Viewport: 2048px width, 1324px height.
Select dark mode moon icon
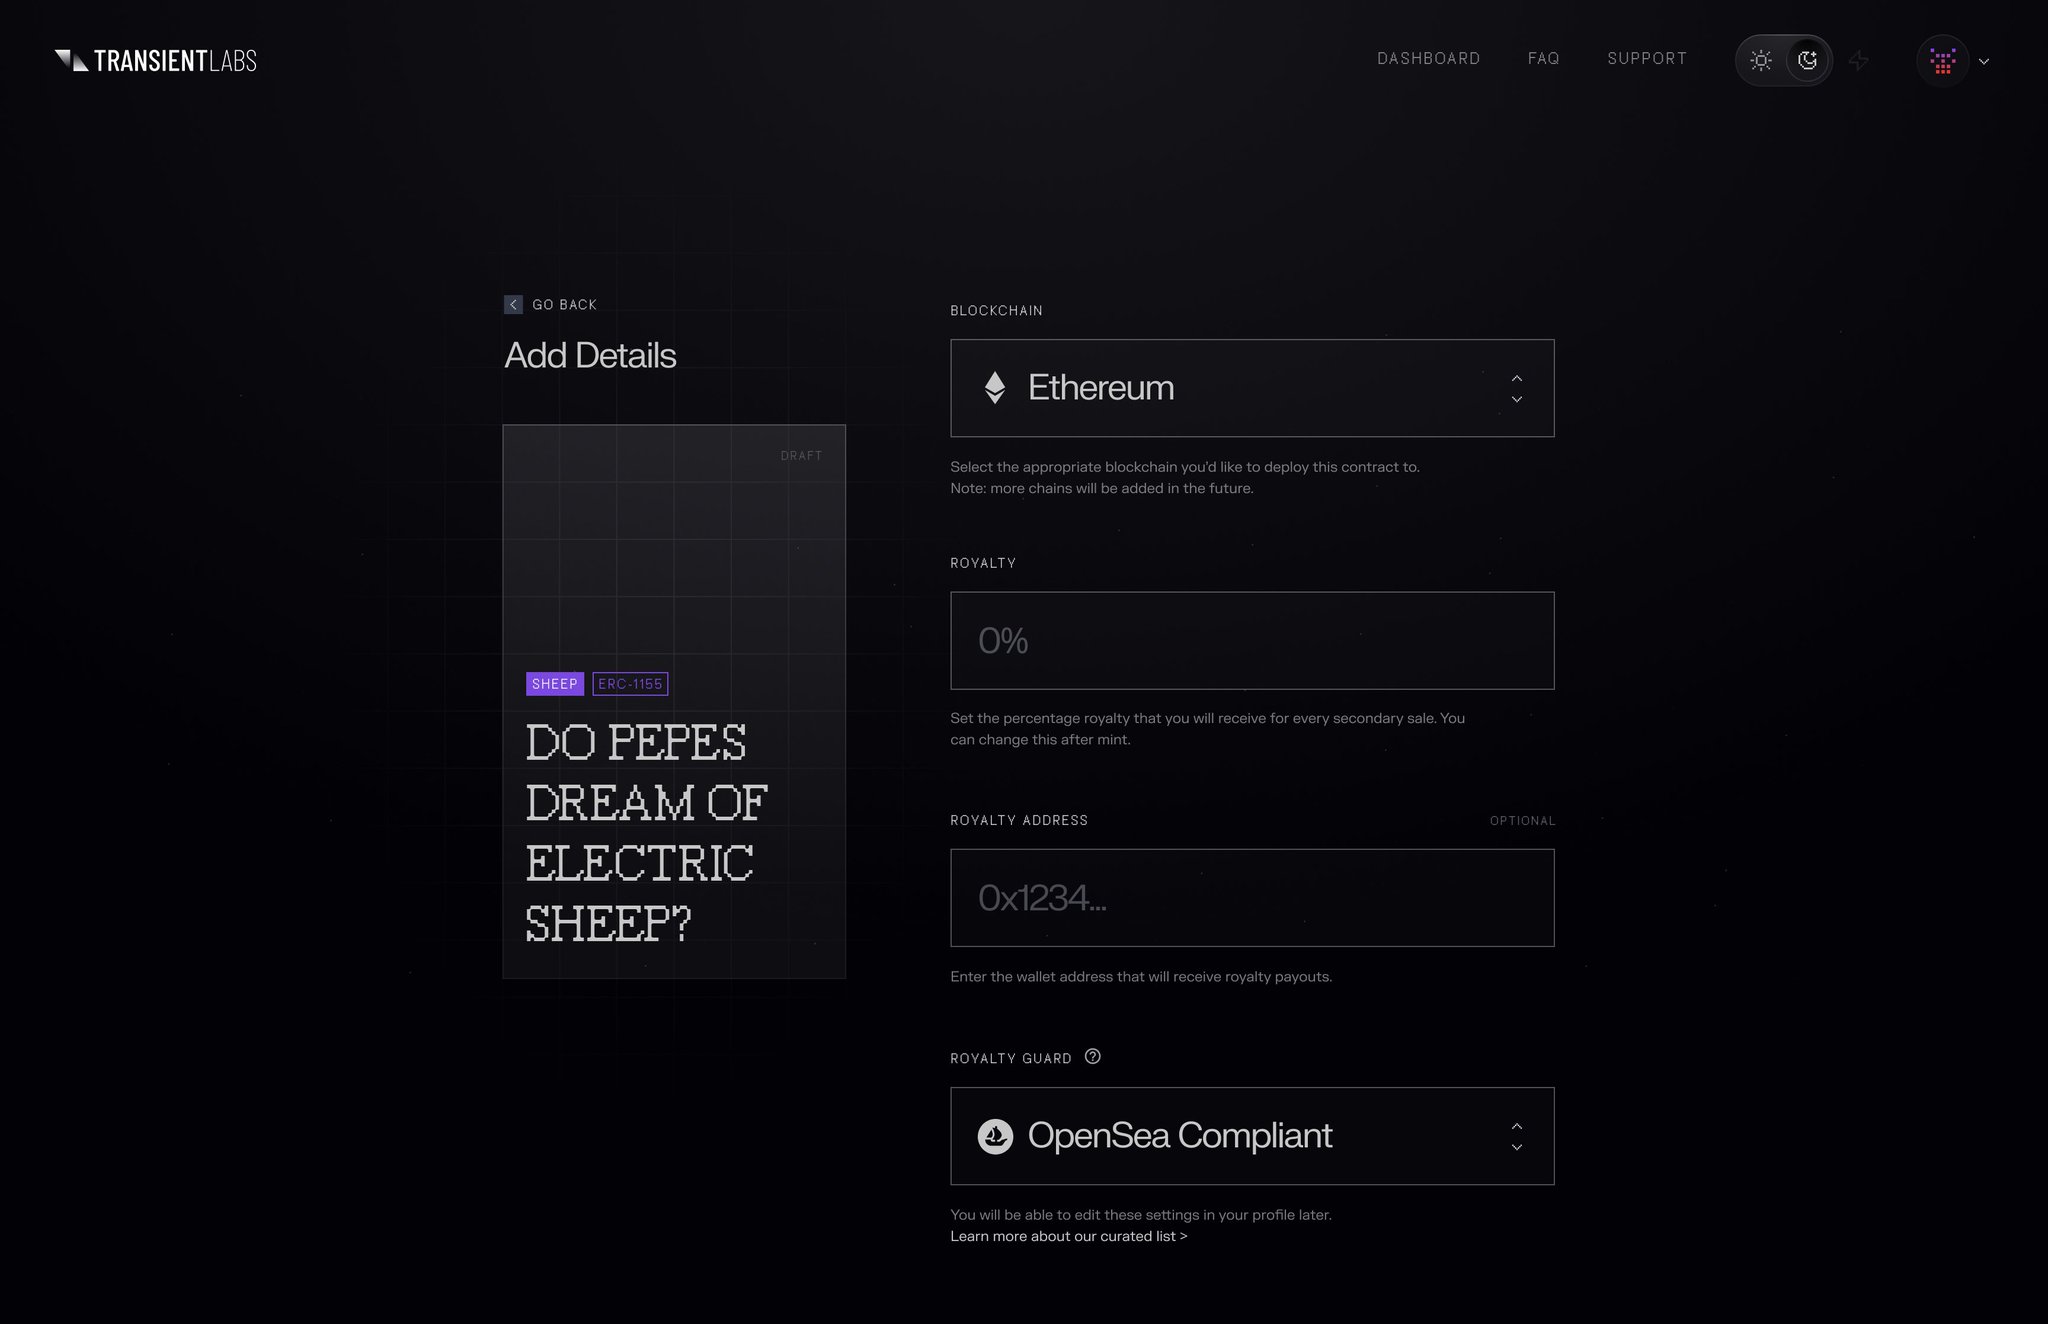click(x=1807, y=60)
